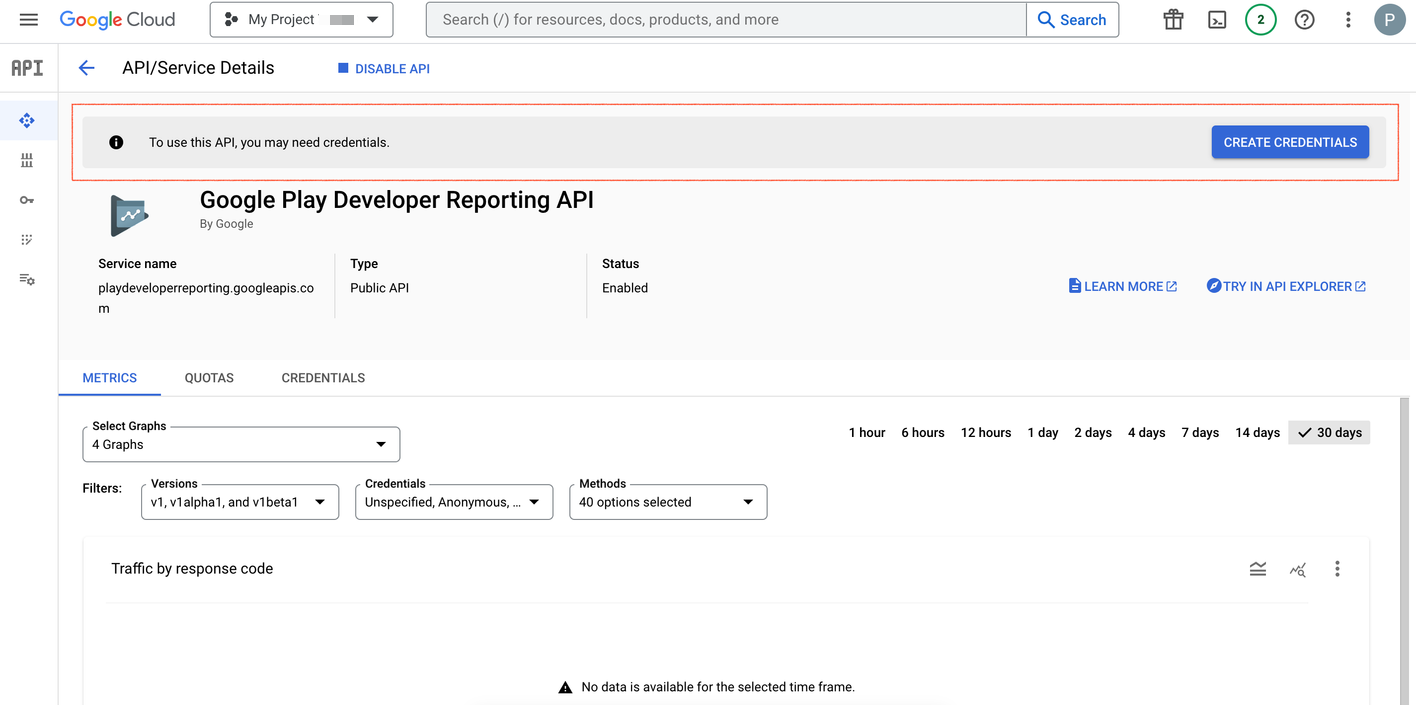
Task: Select the 7 days time range
Action: click(x=1200, y=433)
